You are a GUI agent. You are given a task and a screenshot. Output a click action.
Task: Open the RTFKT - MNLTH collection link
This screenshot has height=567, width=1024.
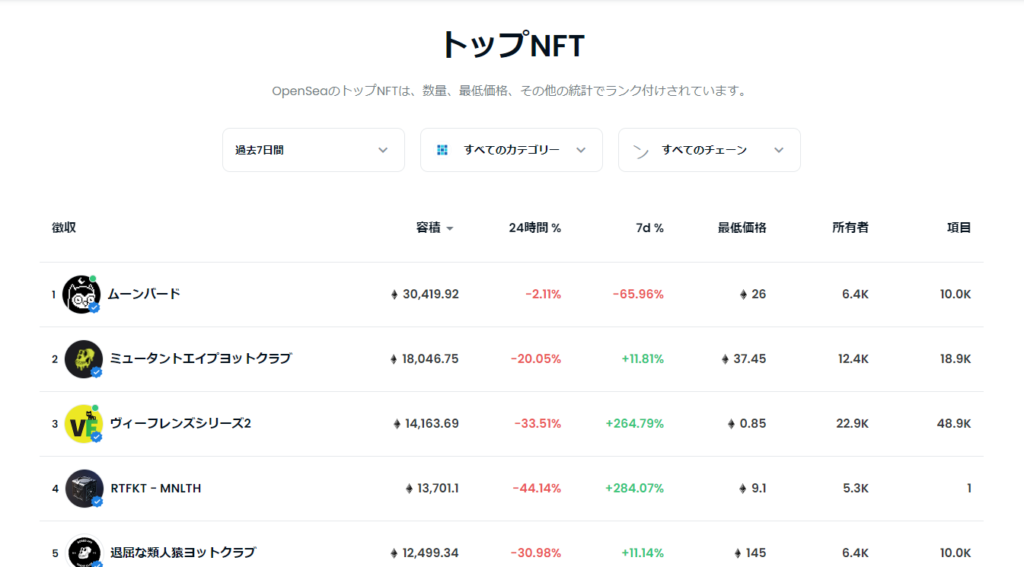click(156, 488)
